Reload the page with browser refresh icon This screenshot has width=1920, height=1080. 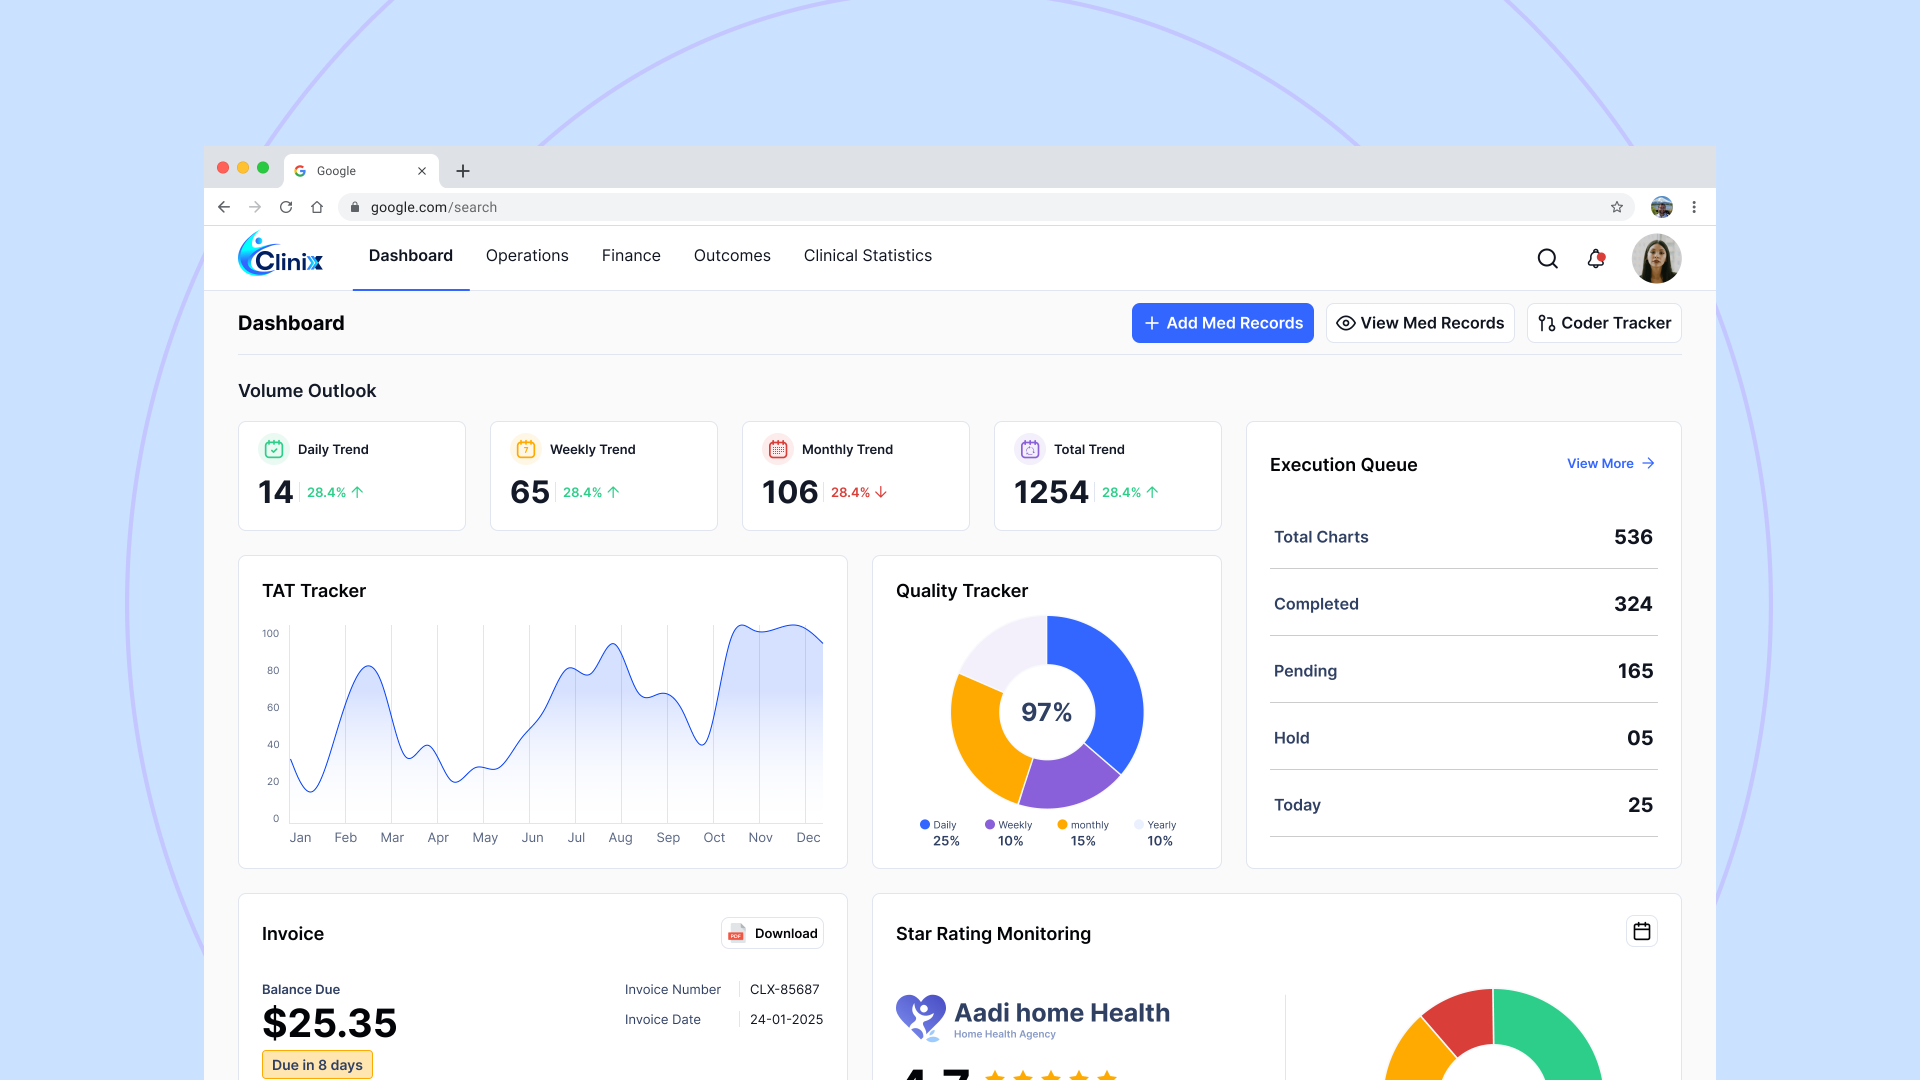286,207
